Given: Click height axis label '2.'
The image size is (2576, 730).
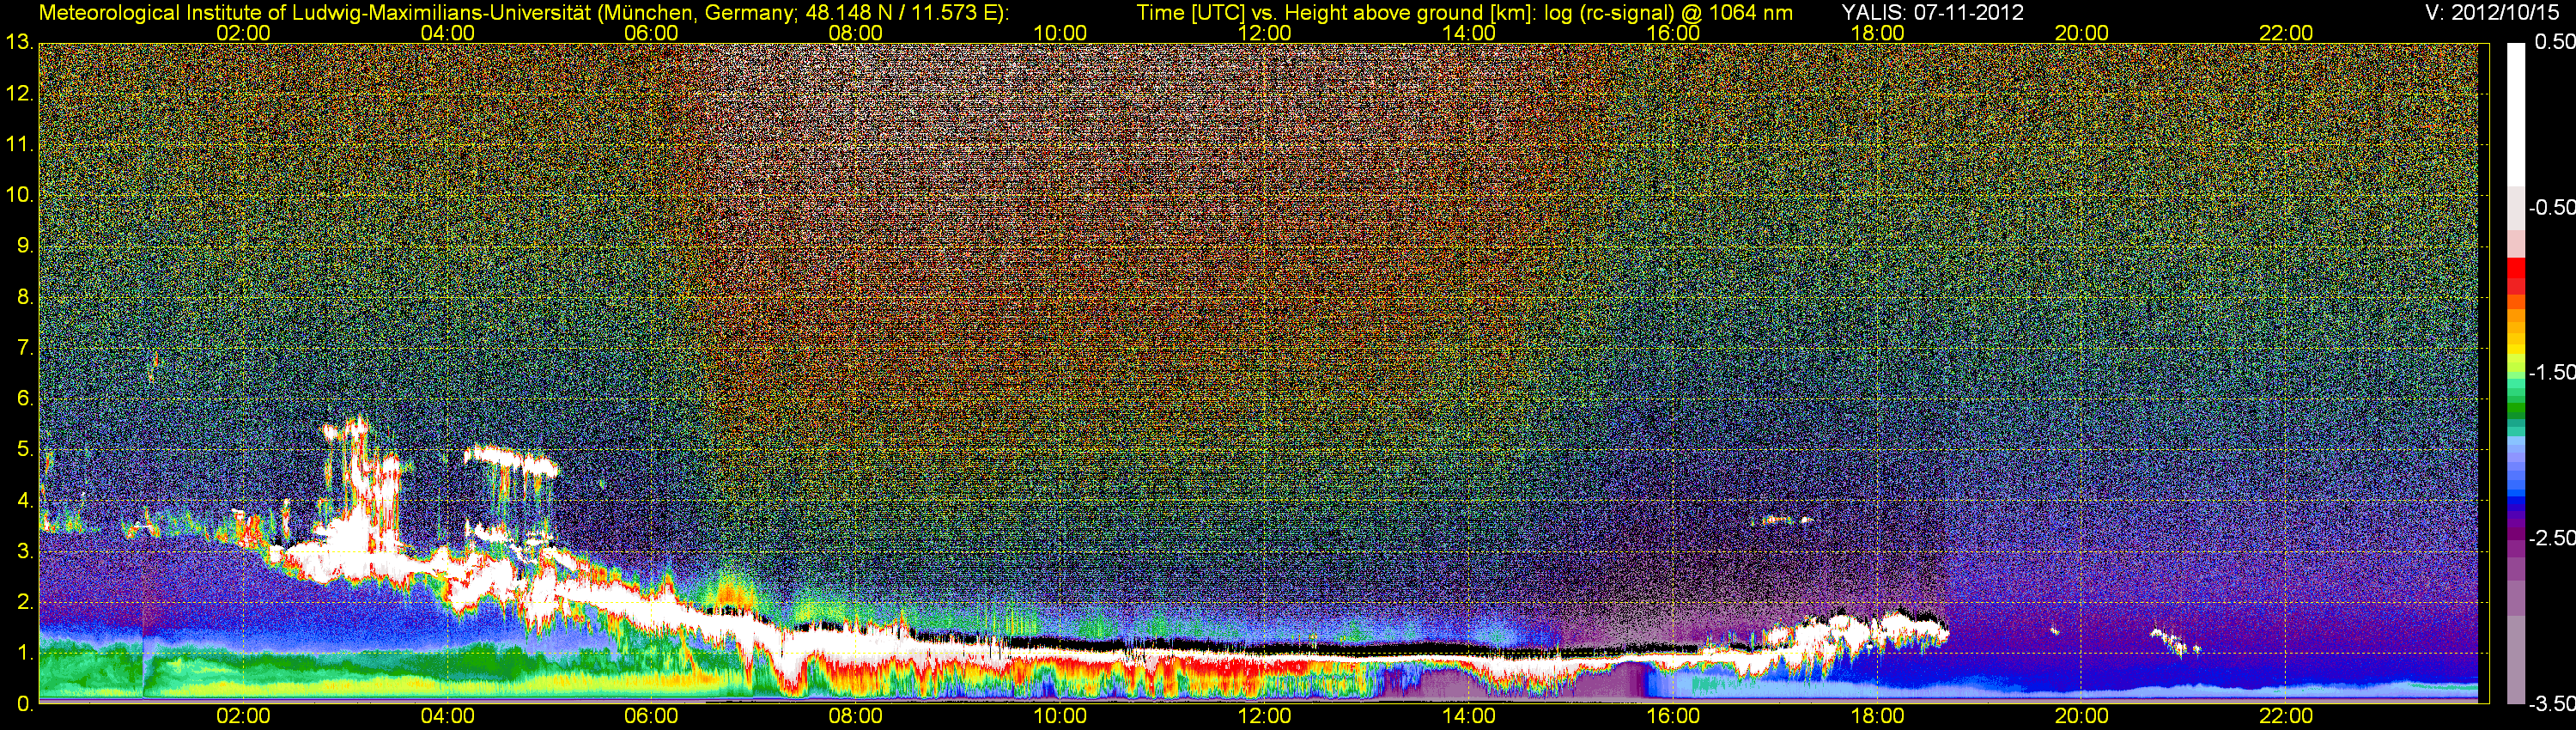Looking at the screenshot, I should point(25,603).
